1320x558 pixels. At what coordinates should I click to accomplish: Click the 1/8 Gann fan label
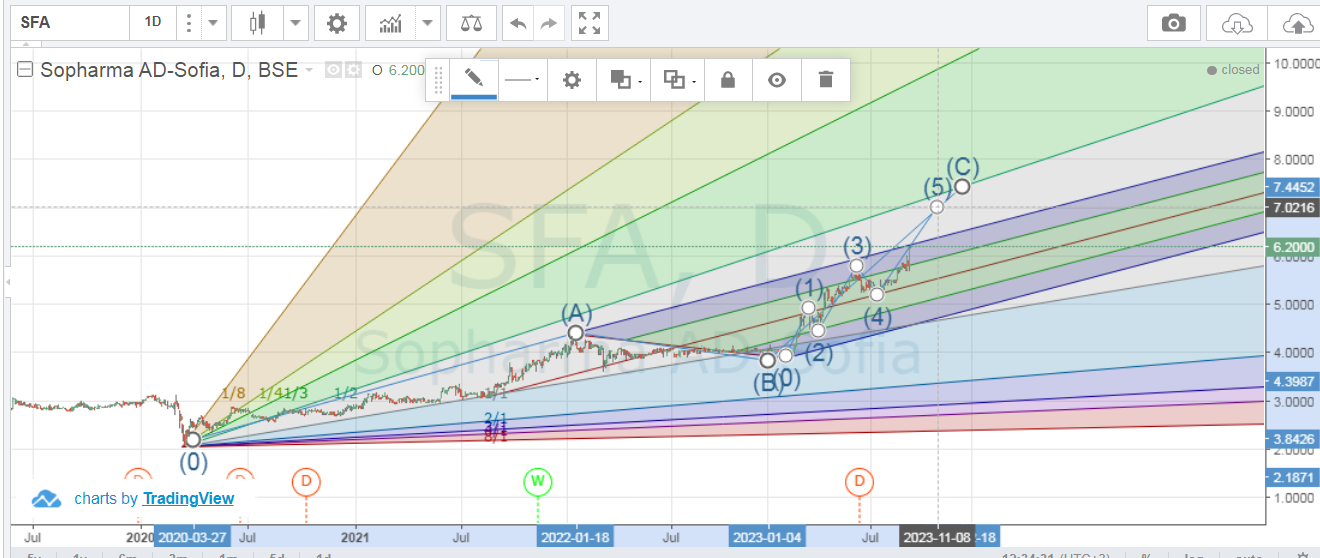tap(233, 394)
